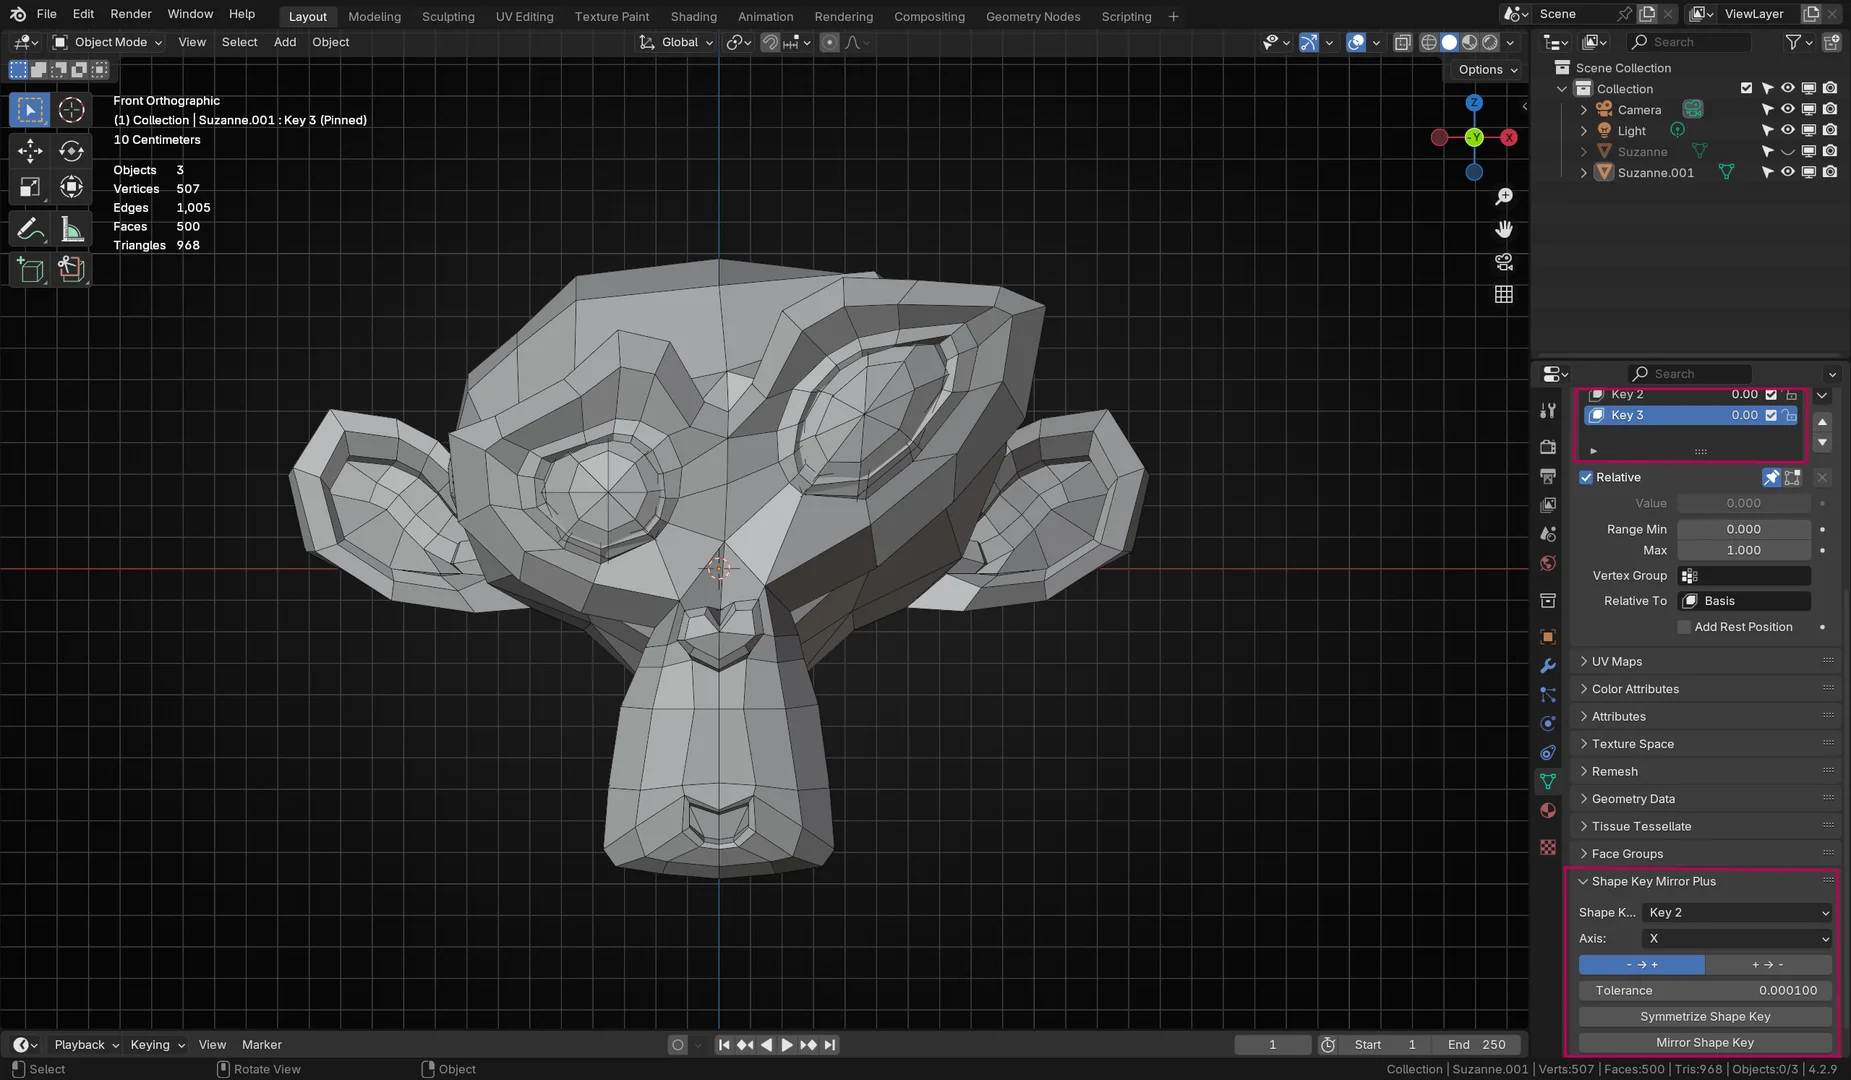This screenshot has width=1851, height=1080.
Task: Open the Modifiers properties tab
Action: (1548, 666)
